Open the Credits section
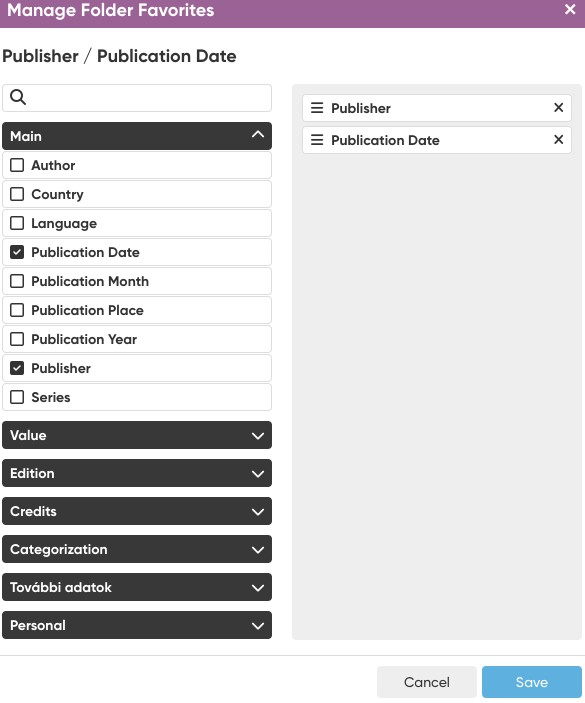Viewport: 585px width, 703px height. 137,511
